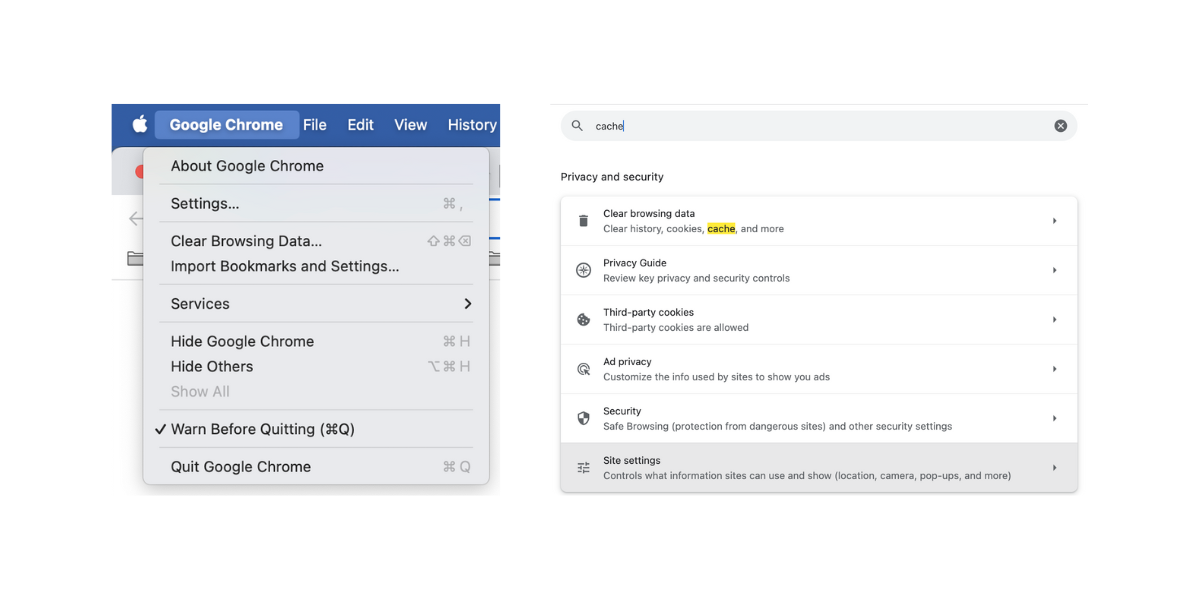Expand the Clear browsing data row arrow
1200x600 pixels.
pos(1054,221)
